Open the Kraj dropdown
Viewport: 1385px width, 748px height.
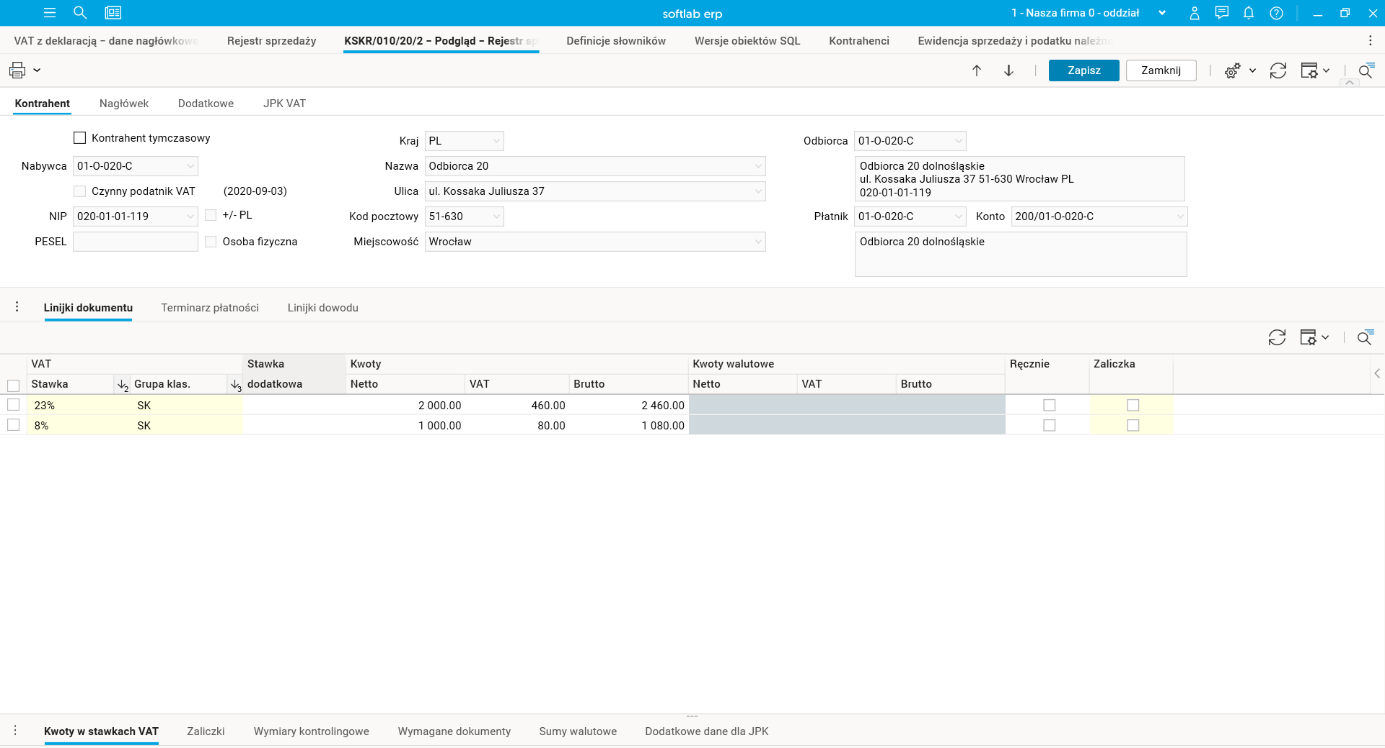point(496,141)
